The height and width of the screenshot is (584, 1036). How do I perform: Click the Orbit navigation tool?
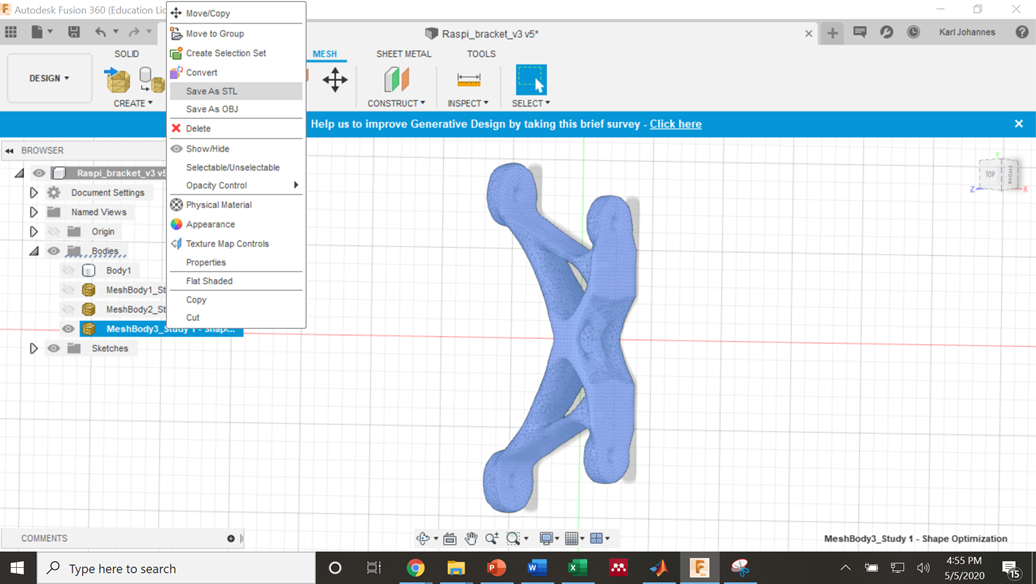pos(423,538)
